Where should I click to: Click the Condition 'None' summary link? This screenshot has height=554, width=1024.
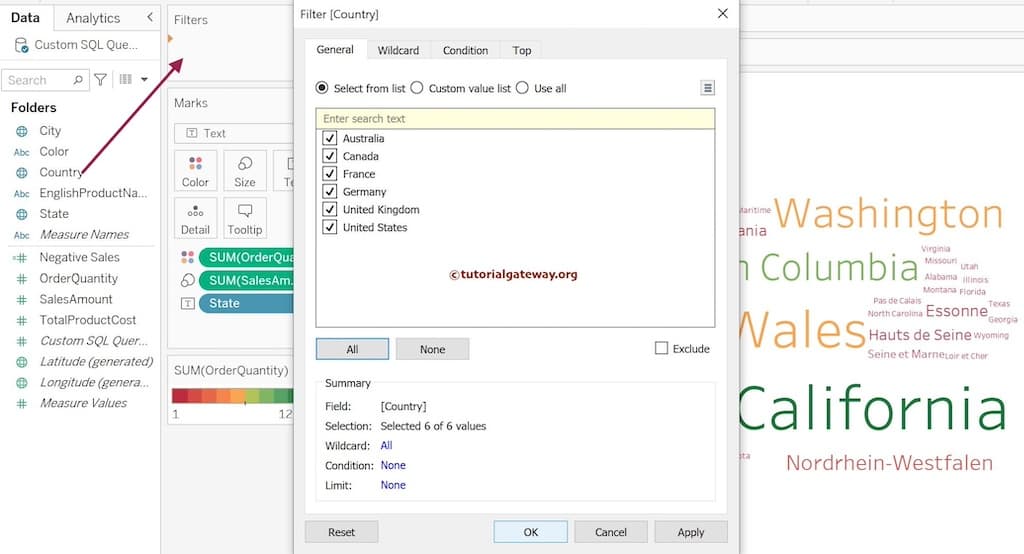click(393, 465)
